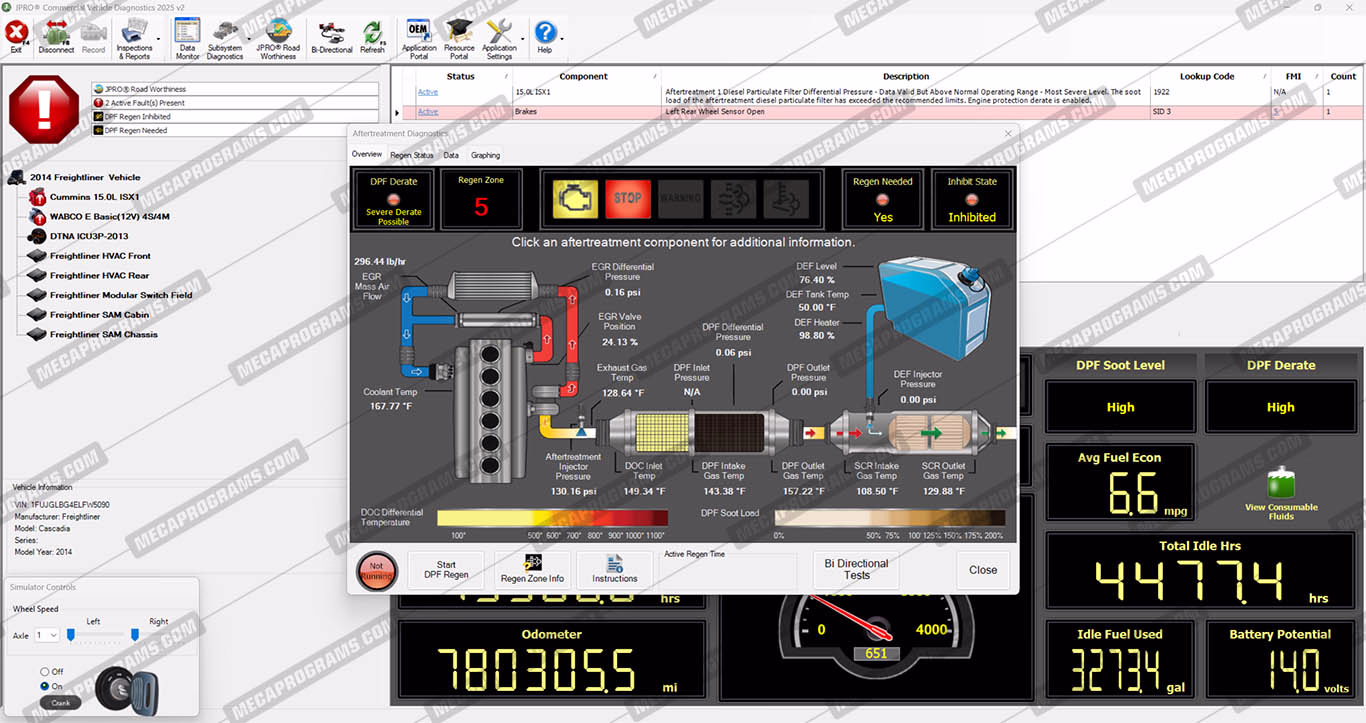Switch to the Regen Status tab
The image size is (1366, 723).
click(412, 155)
